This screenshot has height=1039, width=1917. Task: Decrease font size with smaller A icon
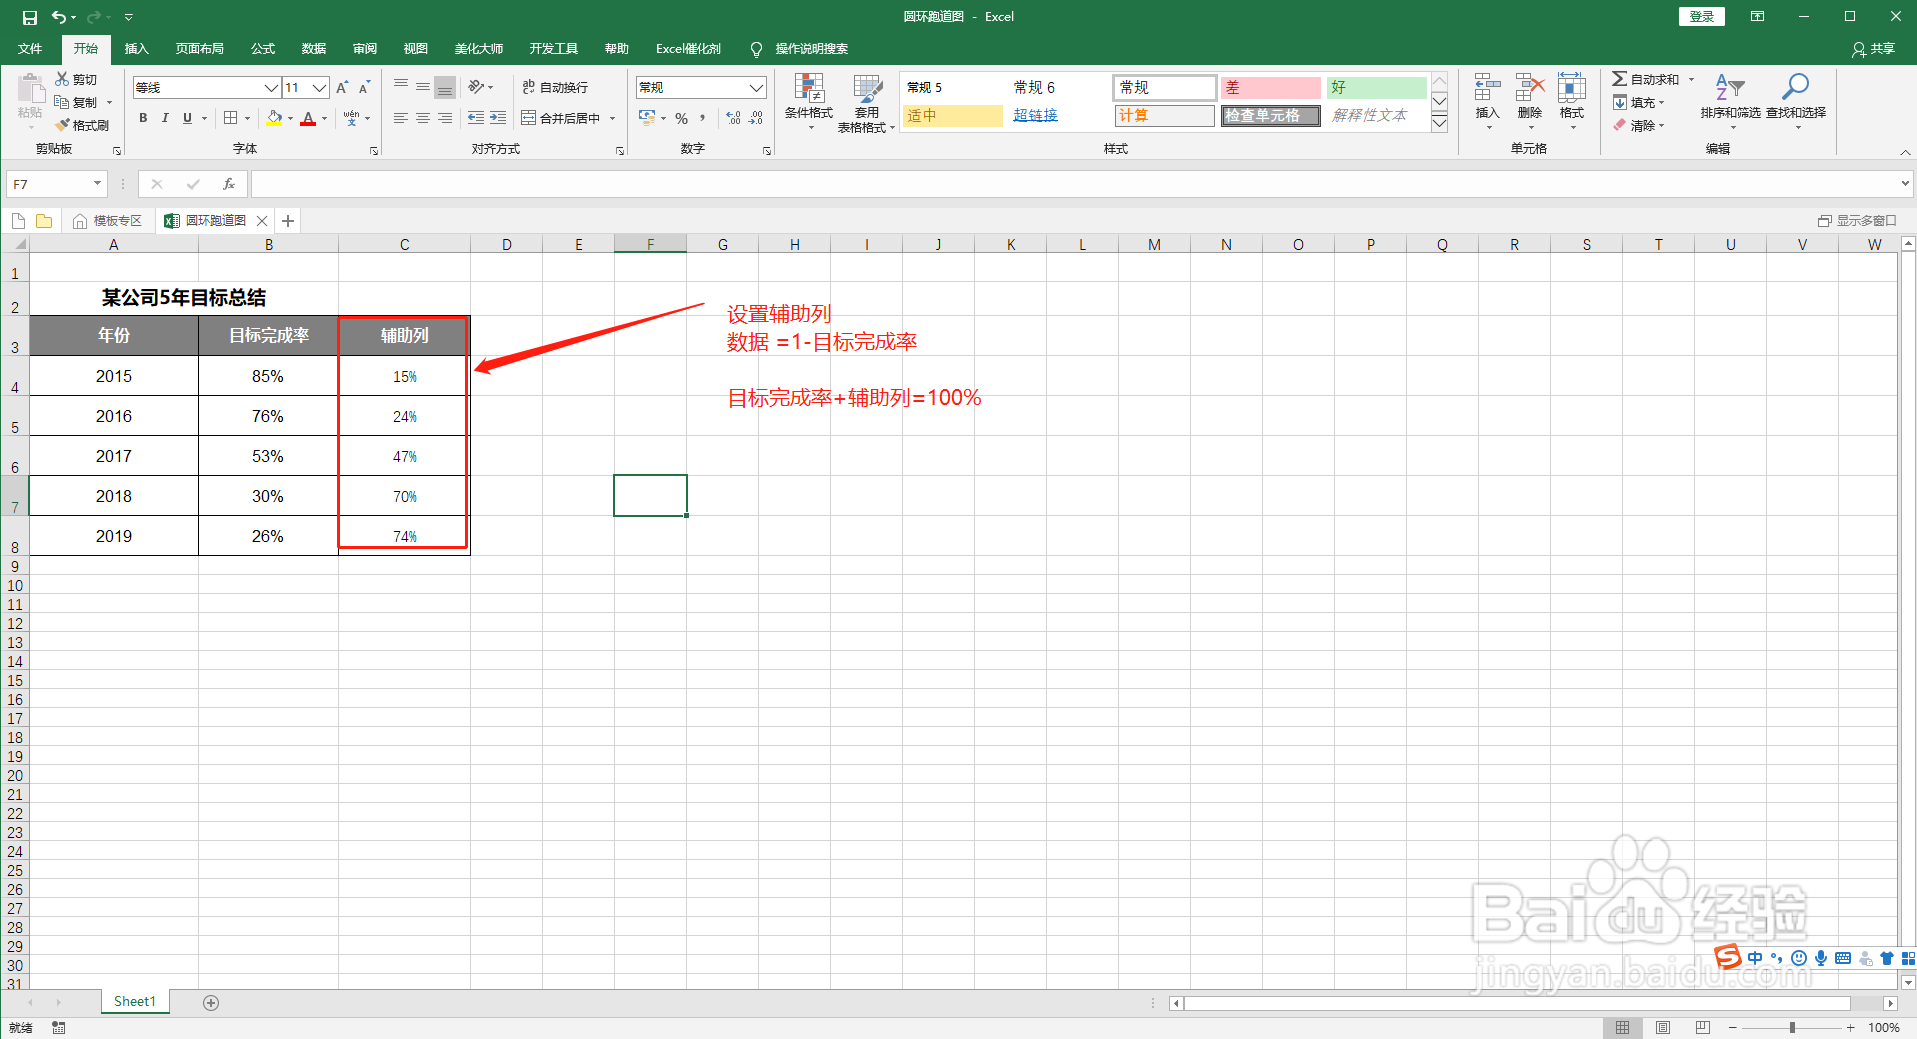[x=364, y=88]
